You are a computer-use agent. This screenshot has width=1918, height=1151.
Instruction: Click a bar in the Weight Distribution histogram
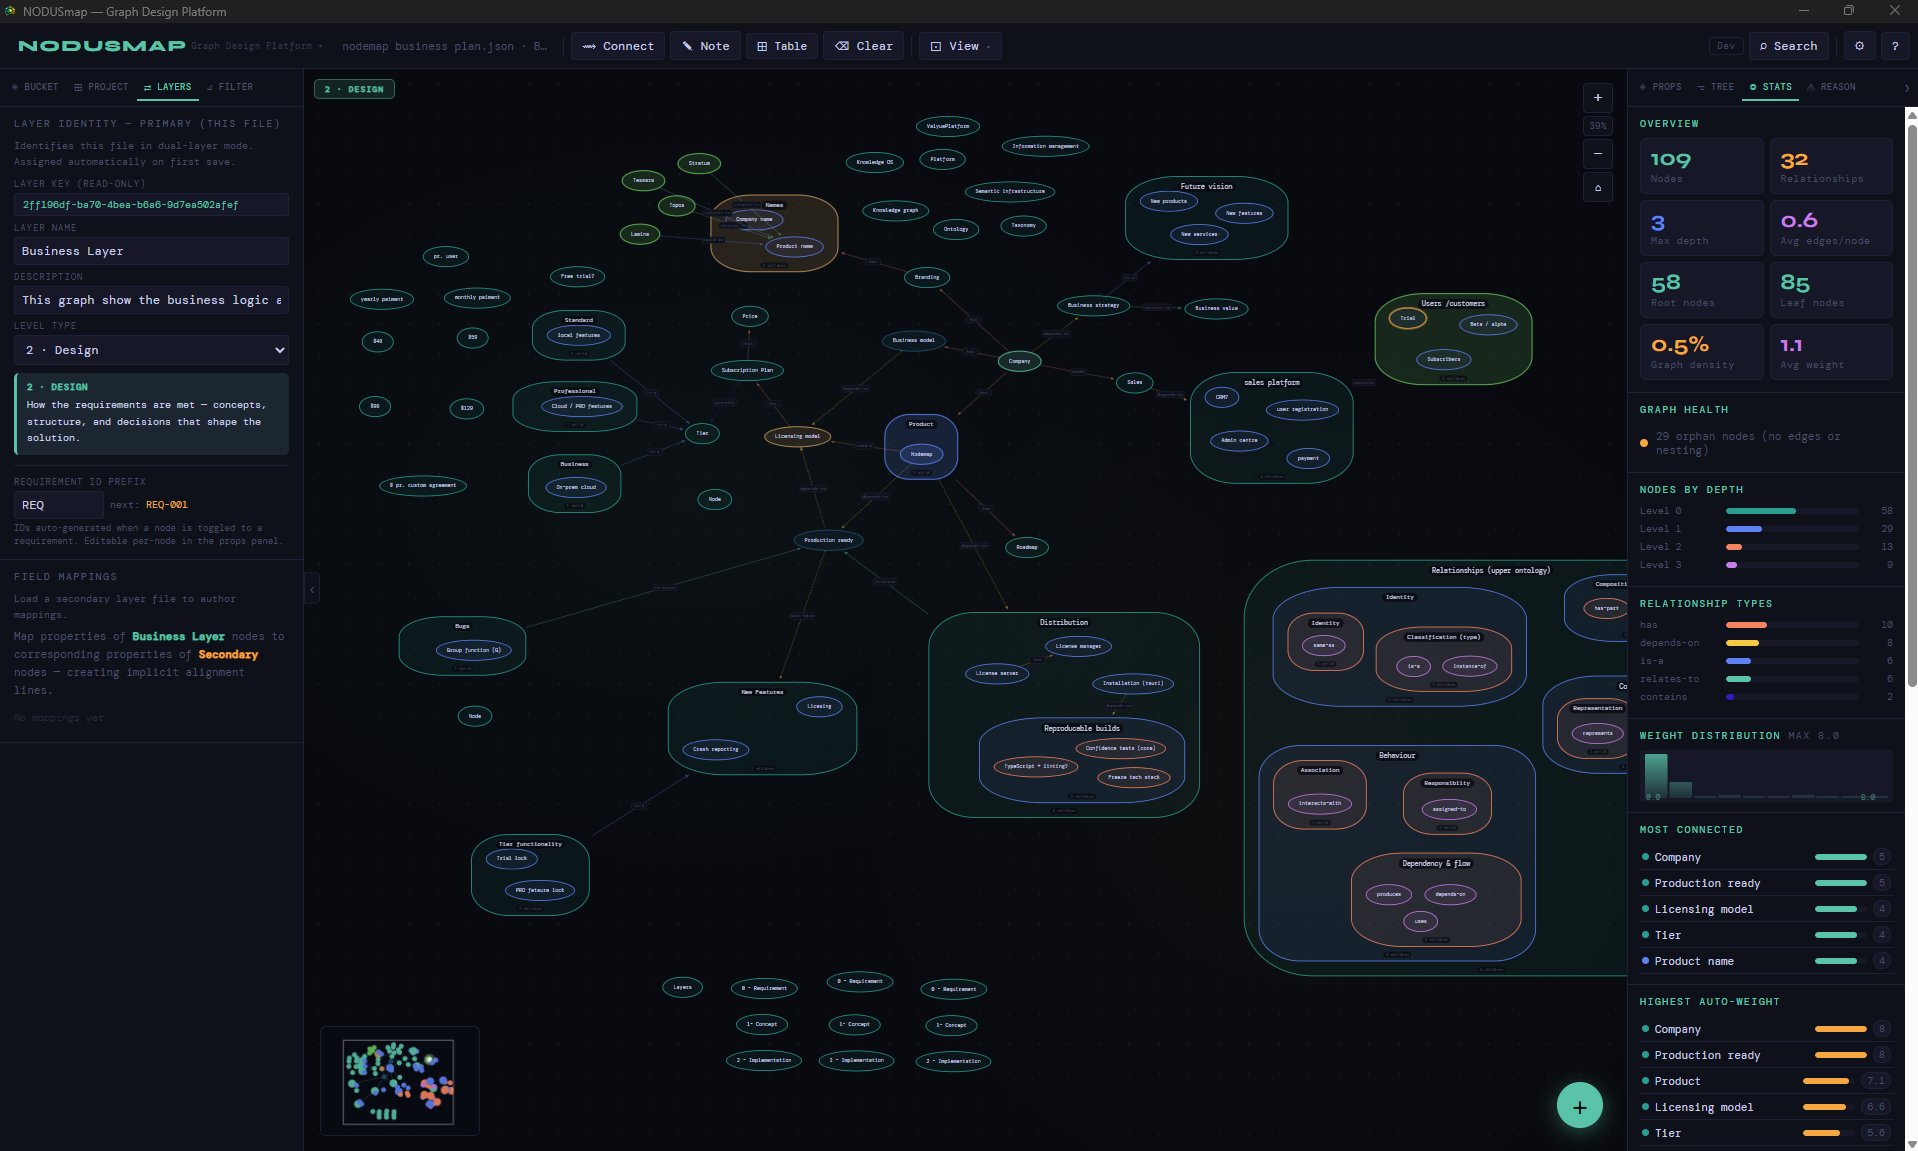(x=1655, y=775)
